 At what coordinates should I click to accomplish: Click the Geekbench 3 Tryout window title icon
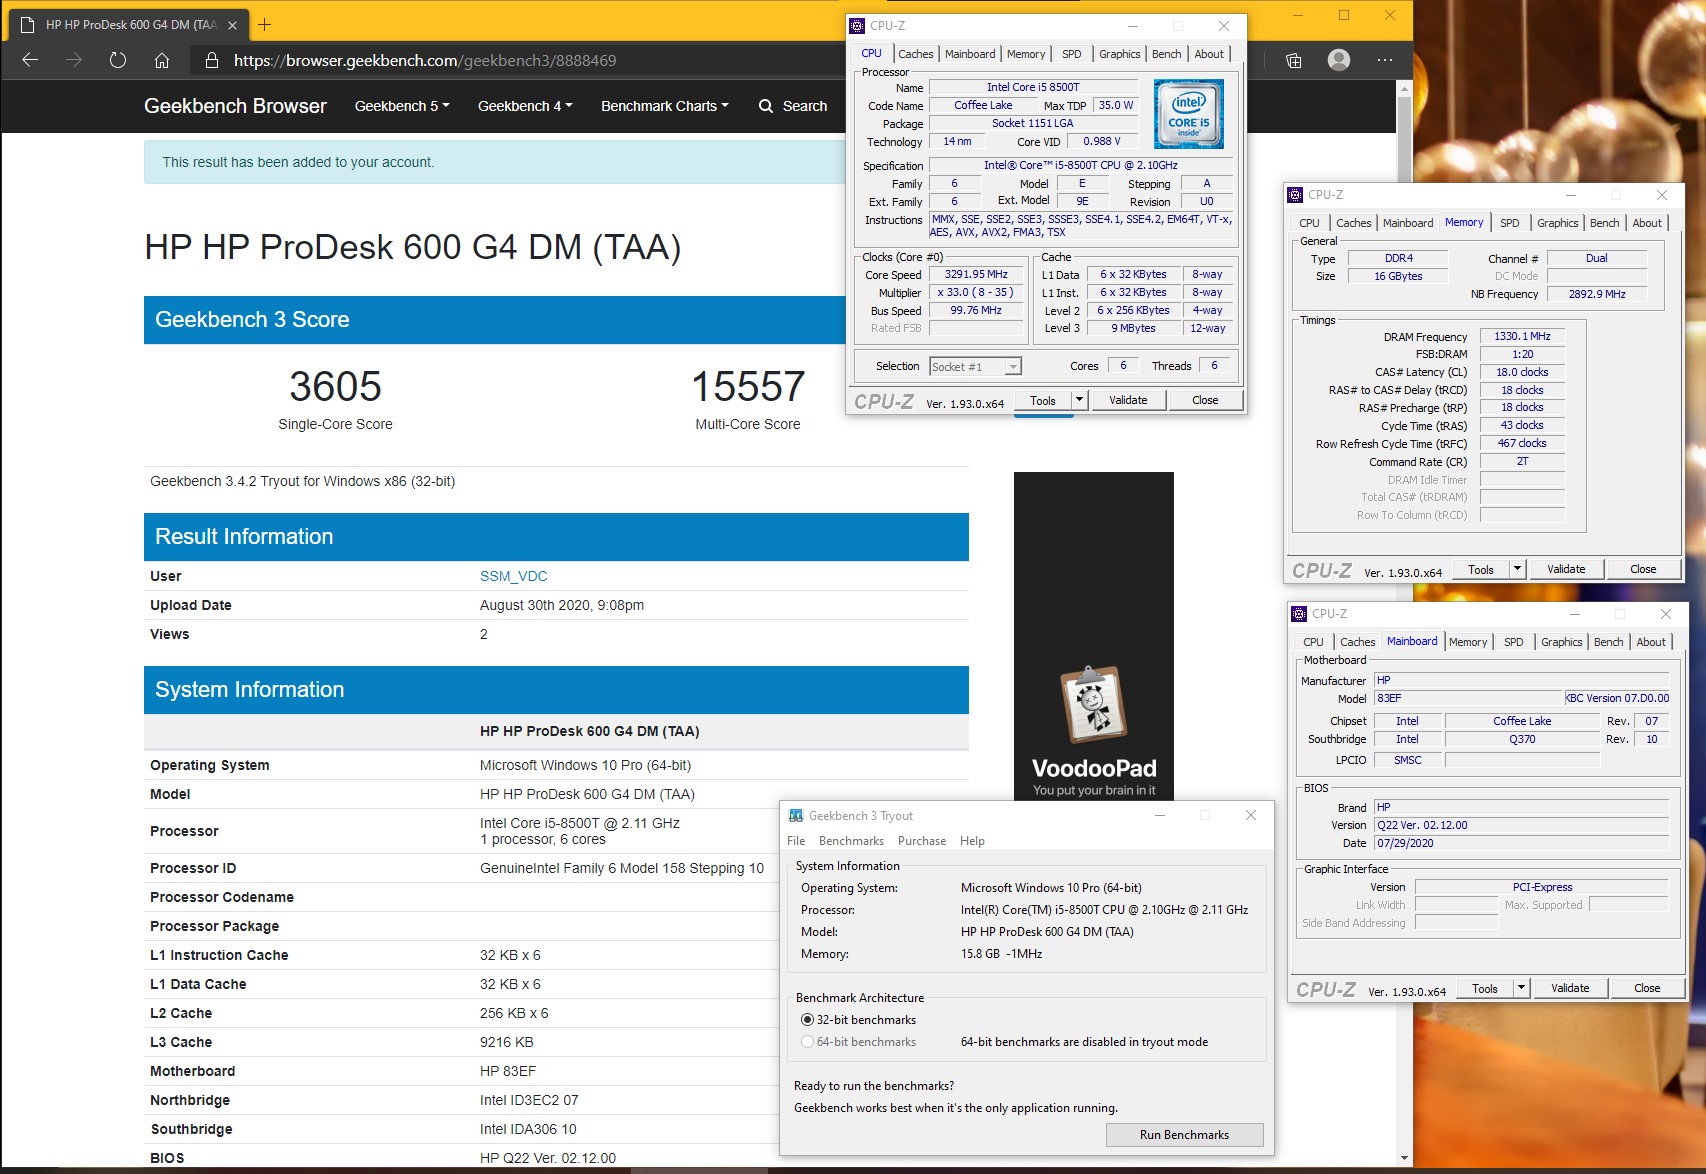tap(796, 816)
